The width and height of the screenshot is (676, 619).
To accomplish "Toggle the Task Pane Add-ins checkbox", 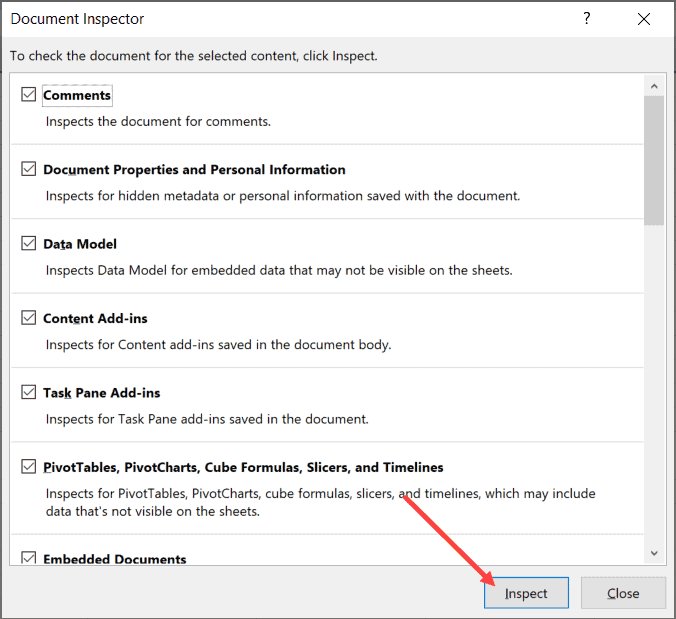I will (x=28, y=392).
